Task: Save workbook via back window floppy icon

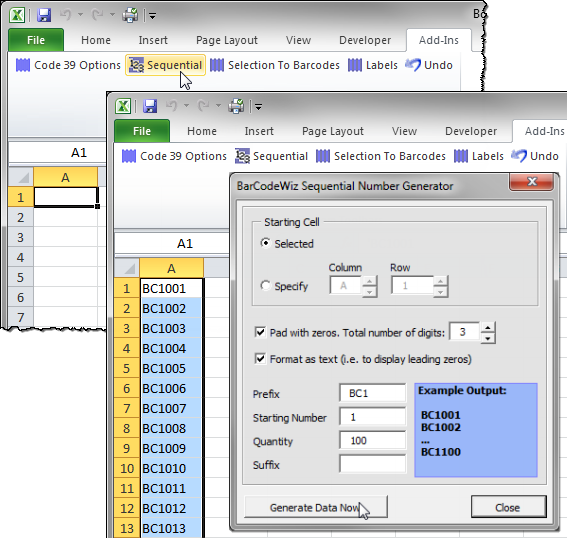Action: 44,15
